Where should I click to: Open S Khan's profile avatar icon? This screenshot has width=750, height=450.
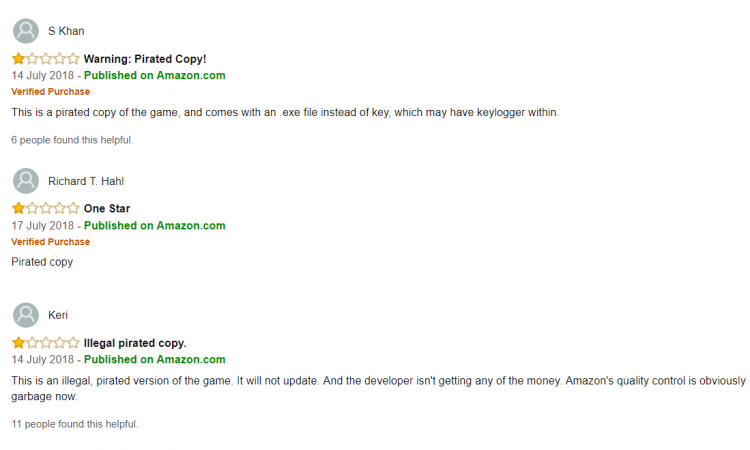[26, 31]
